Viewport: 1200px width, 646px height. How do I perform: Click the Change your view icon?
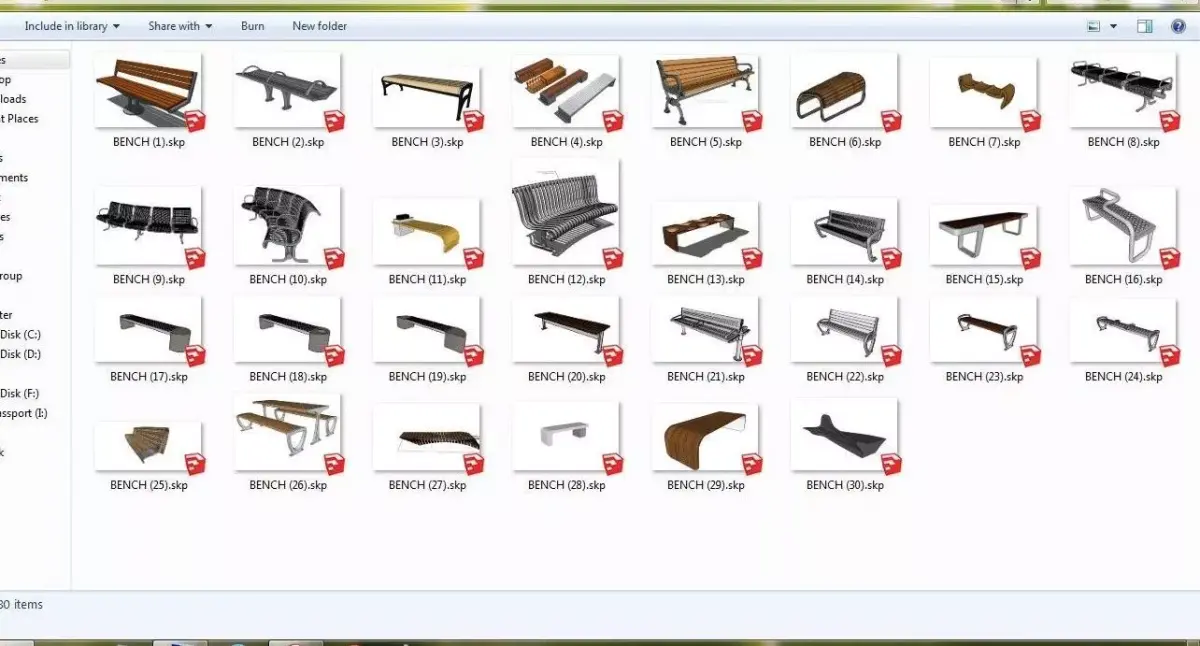click(1095, 26)
